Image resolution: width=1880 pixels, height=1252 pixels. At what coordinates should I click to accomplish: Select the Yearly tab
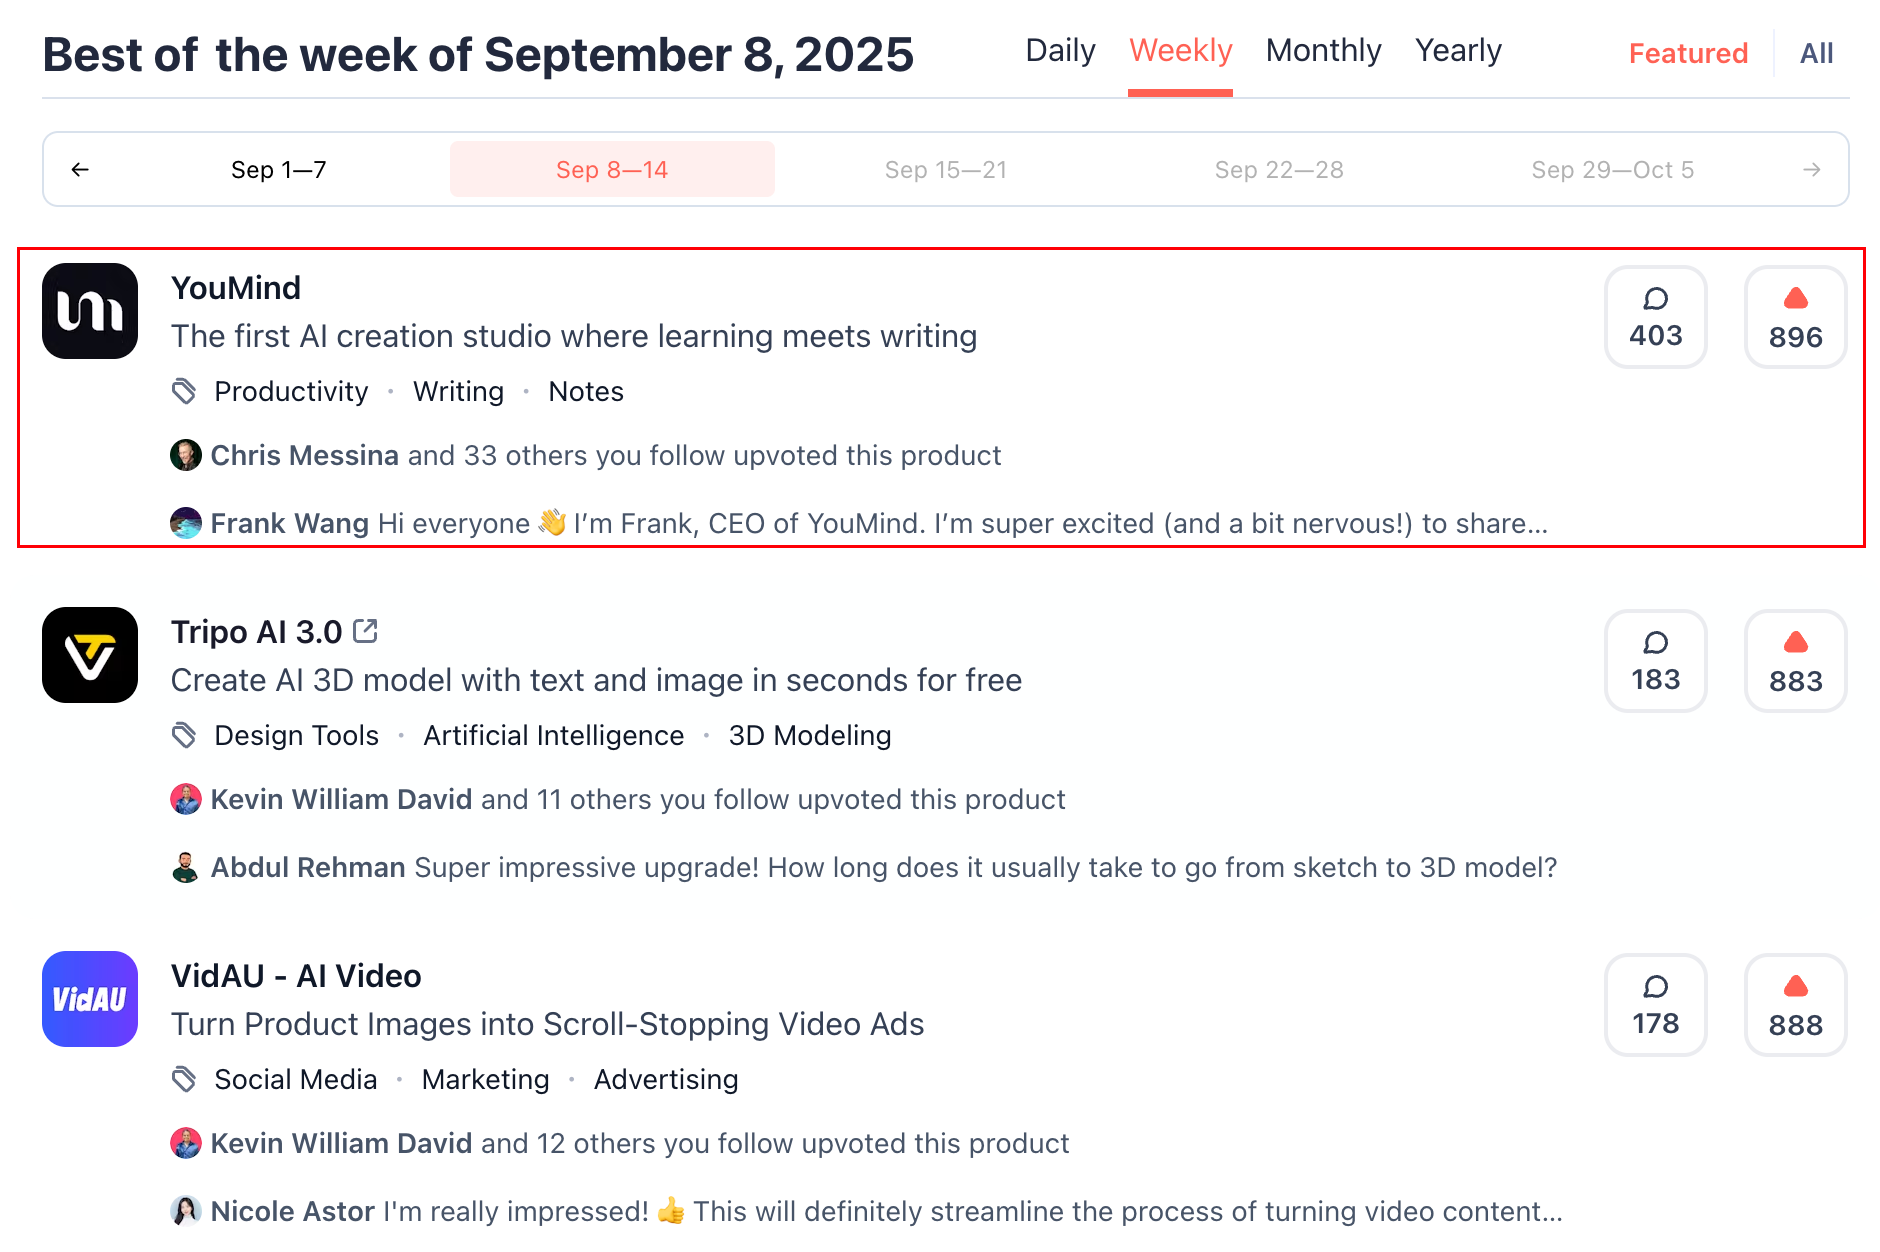pos(1458,51)
